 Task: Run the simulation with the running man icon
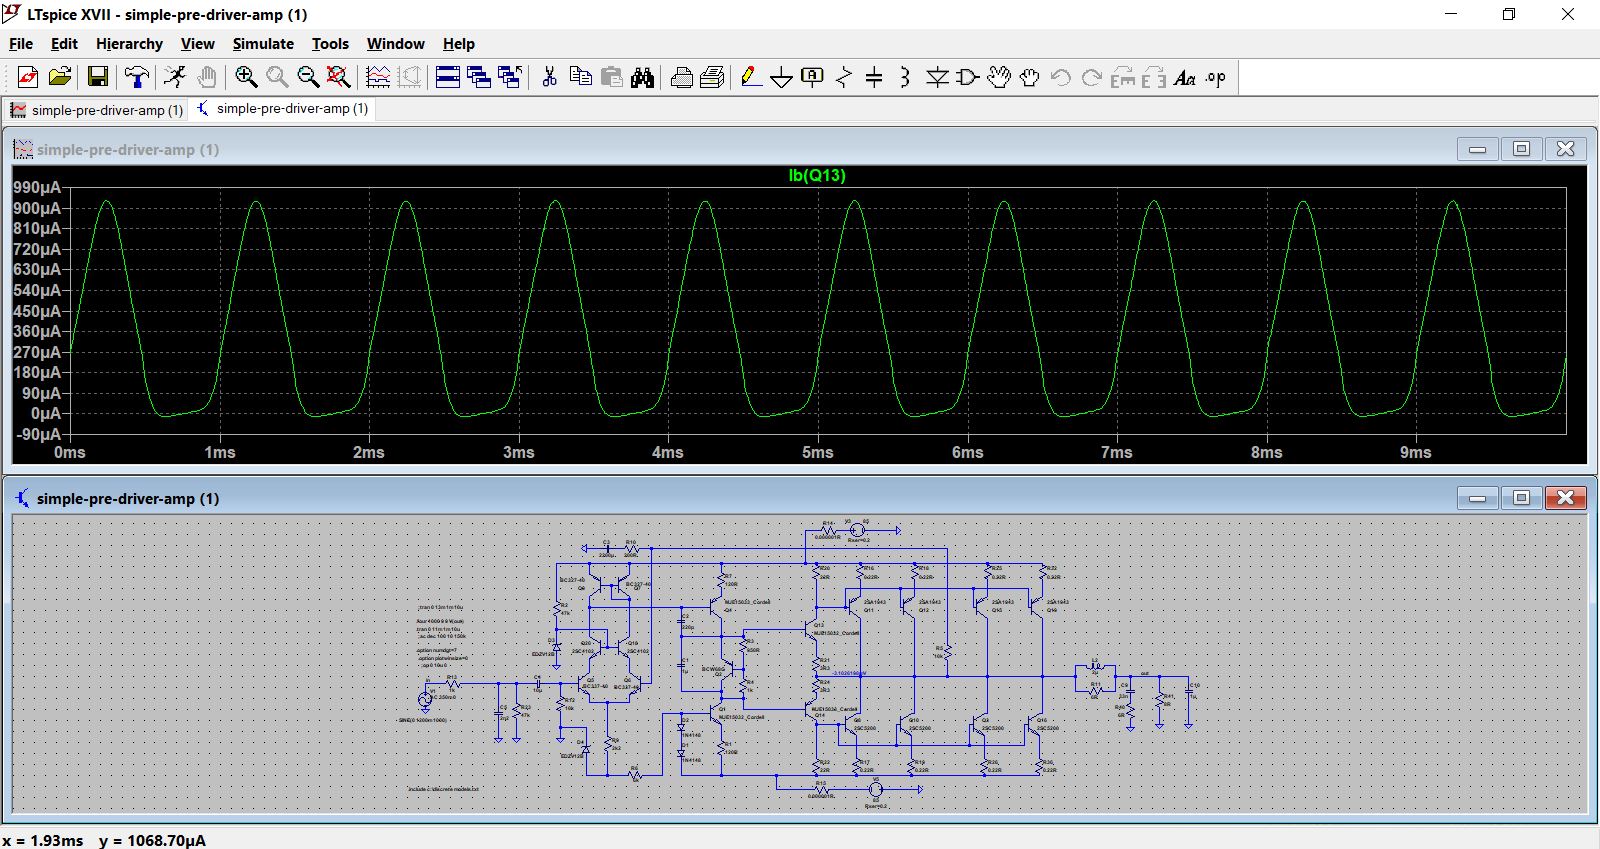175,77
